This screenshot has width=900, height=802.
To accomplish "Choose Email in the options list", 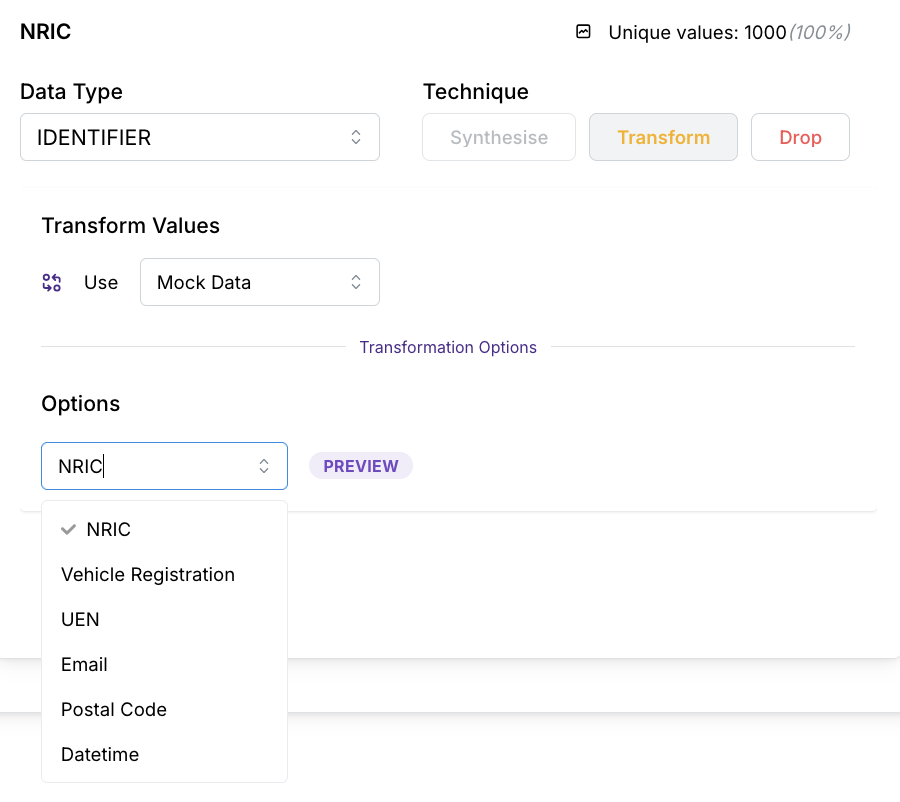I will 164,664.
